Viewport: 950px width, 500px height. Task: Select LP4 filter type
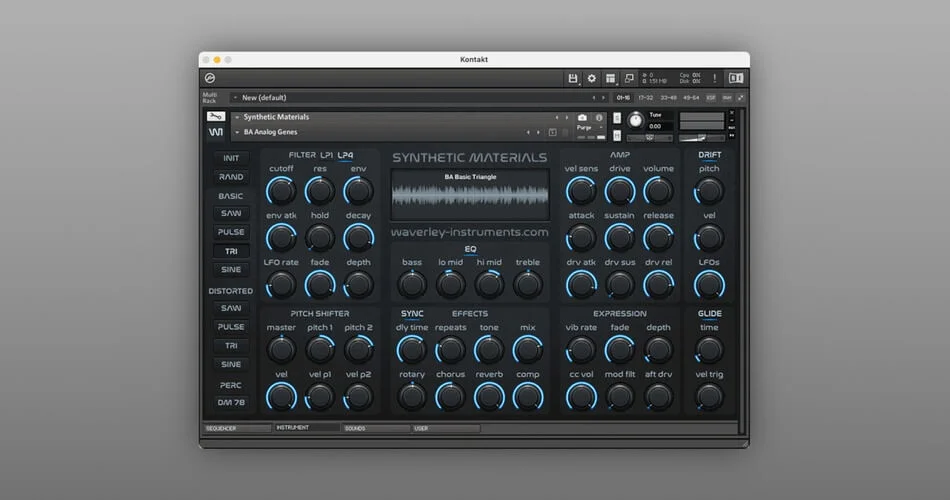point(345,155)
